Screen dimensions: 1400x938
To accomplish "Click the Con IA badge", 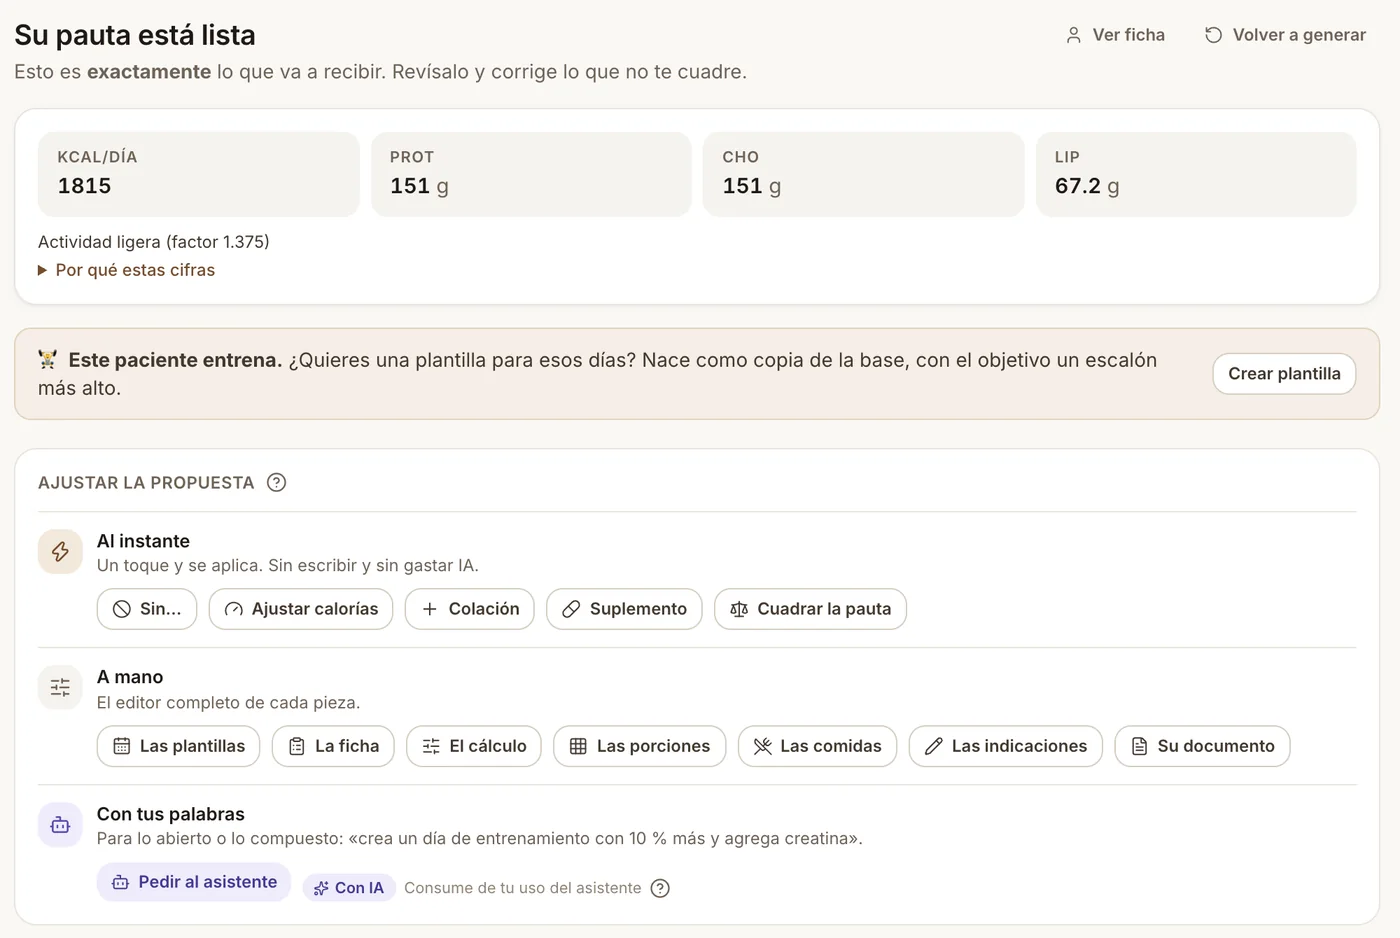I will pos(349,888).
